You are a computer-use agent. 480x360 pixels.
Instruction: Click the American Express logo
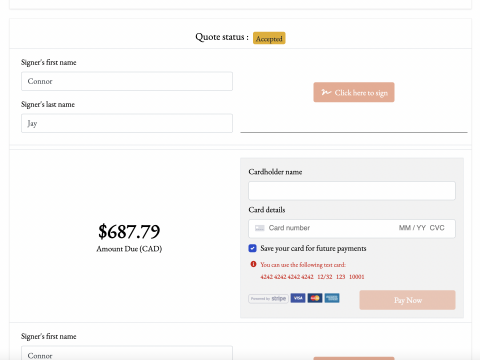(332, 298)
